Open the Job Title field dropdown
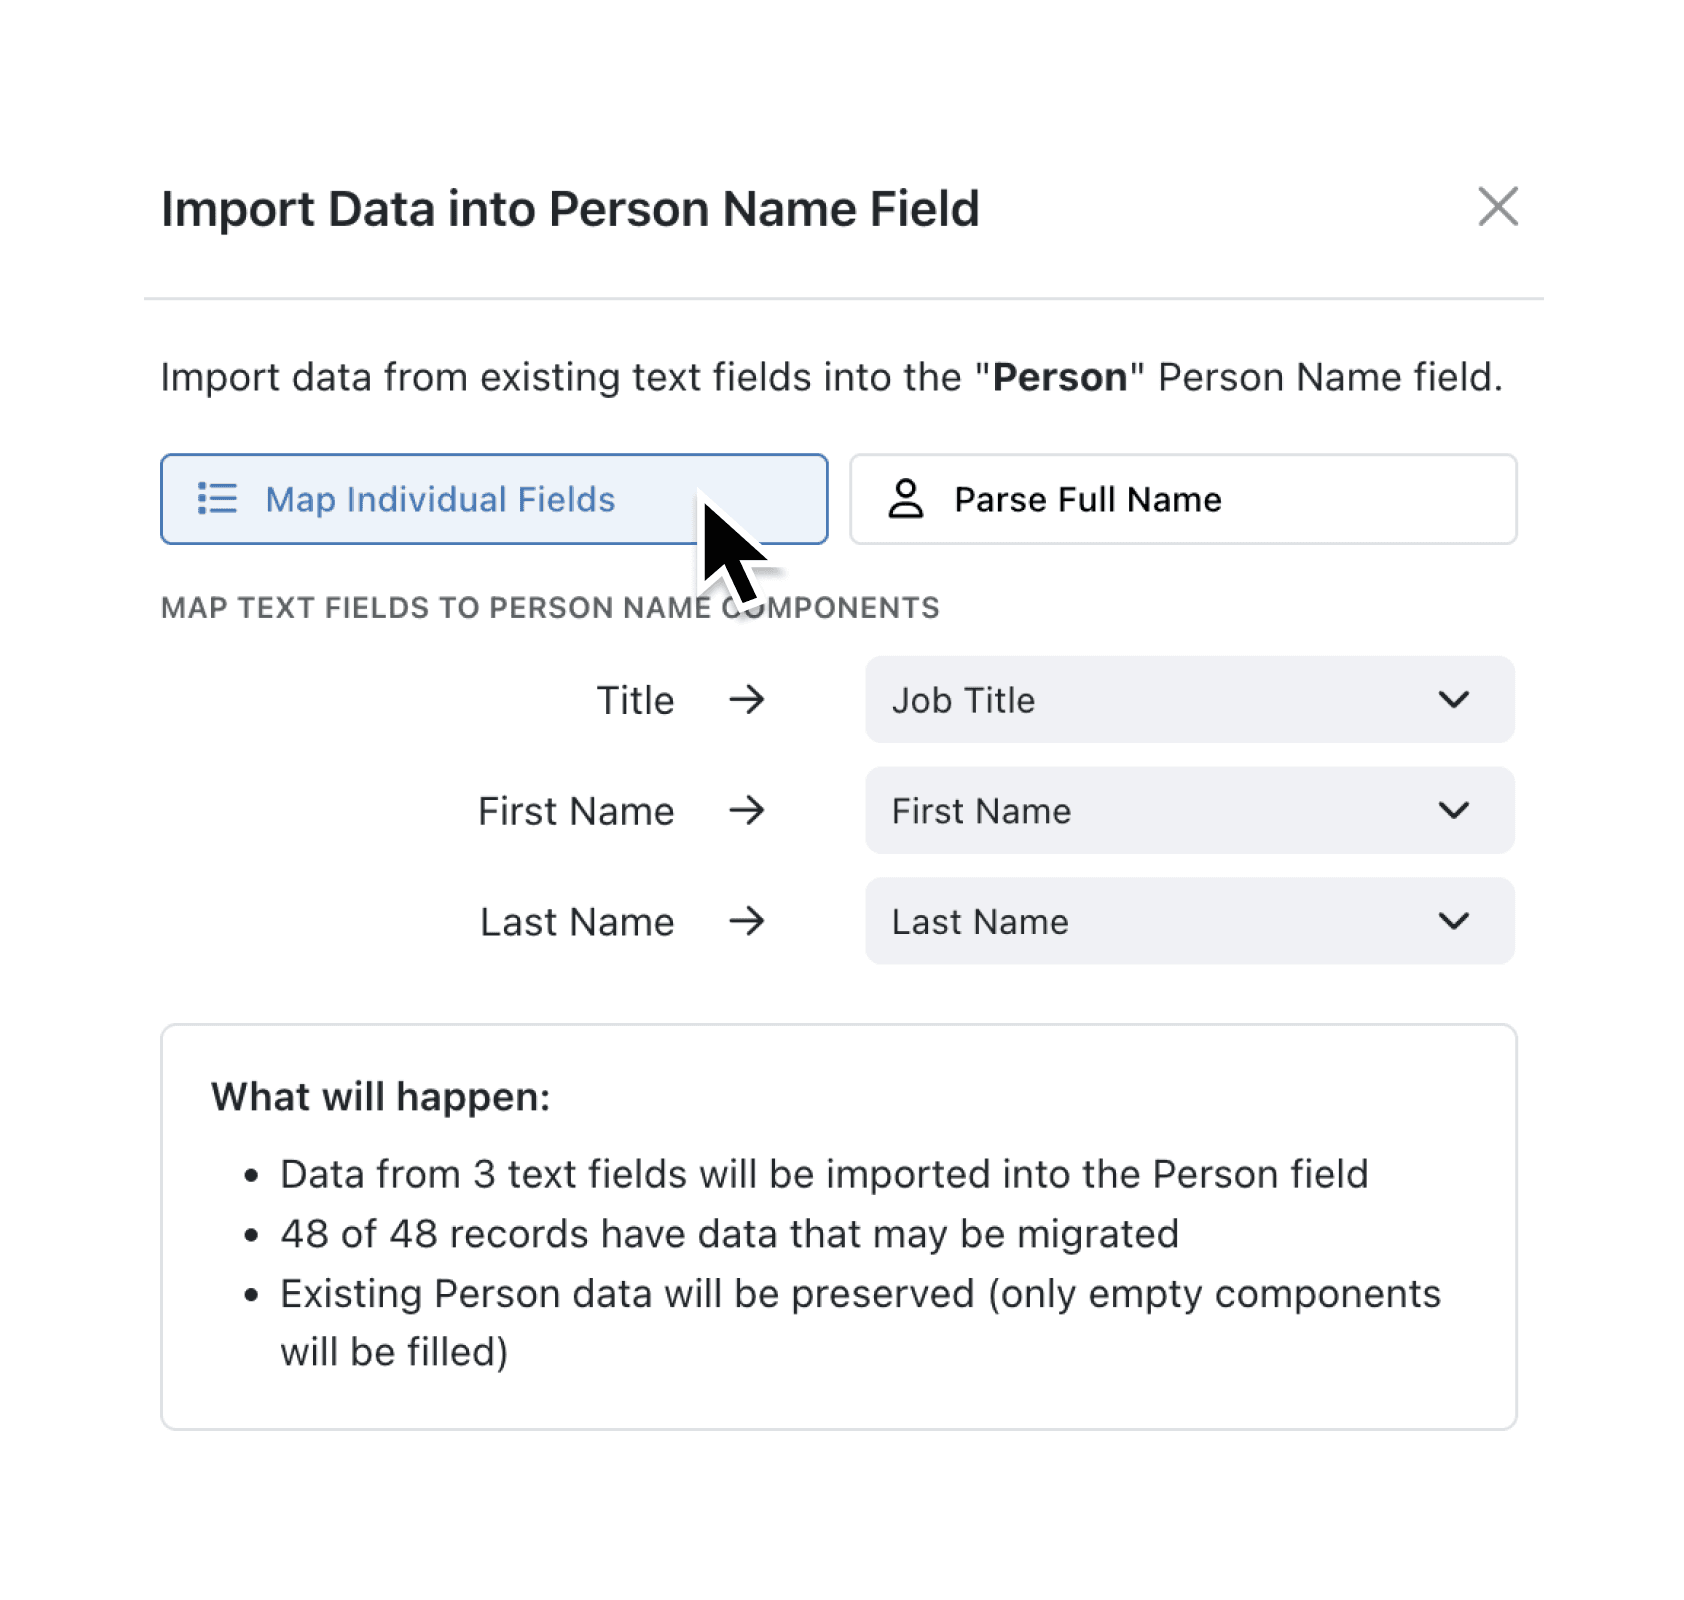 1189,700
